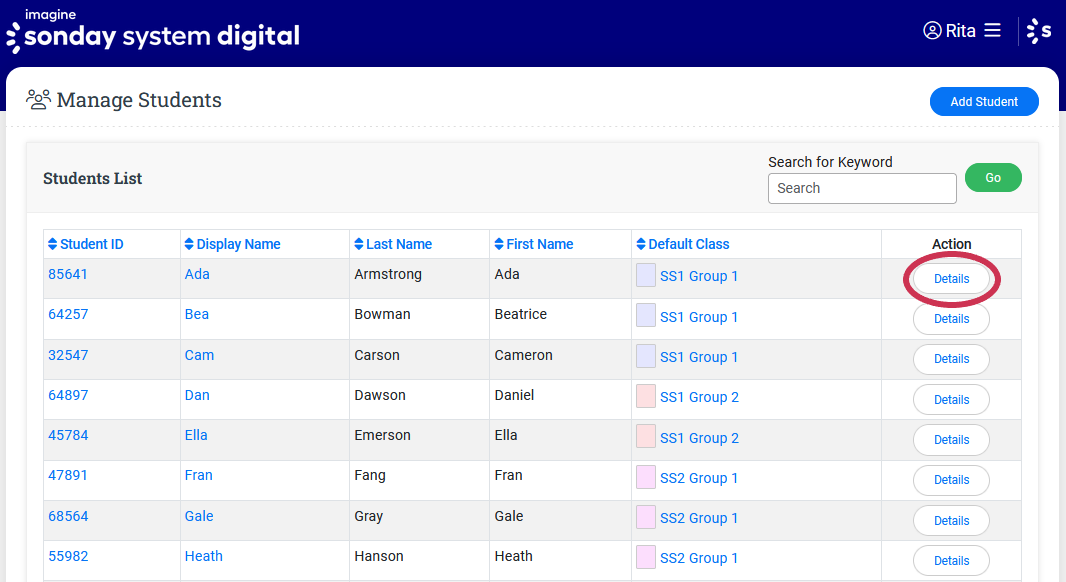This screenshot has width=1066, height=582.
Task: Click the Sonday S icon at top right
Action: pos(1040,31)
